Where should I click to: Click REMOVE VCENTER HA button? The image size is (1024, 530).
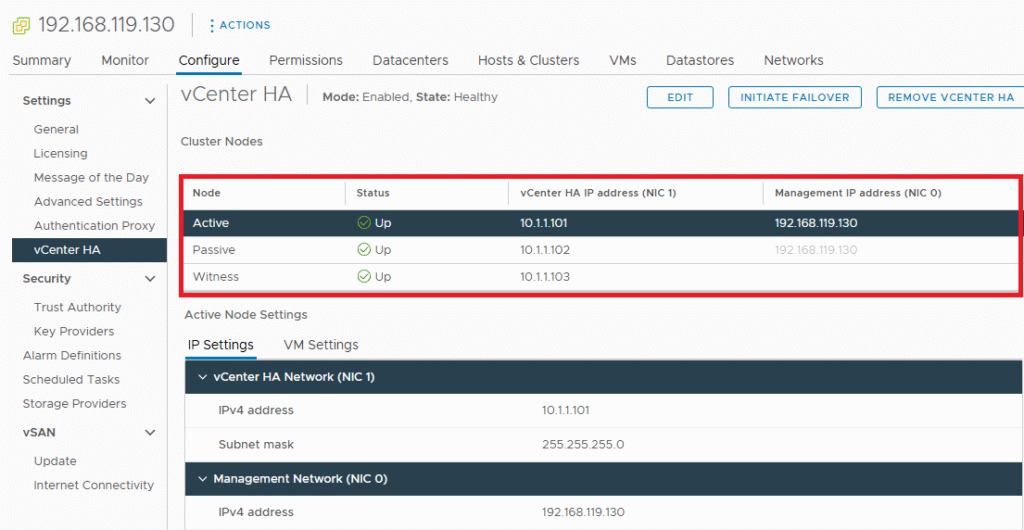(950, 97)
